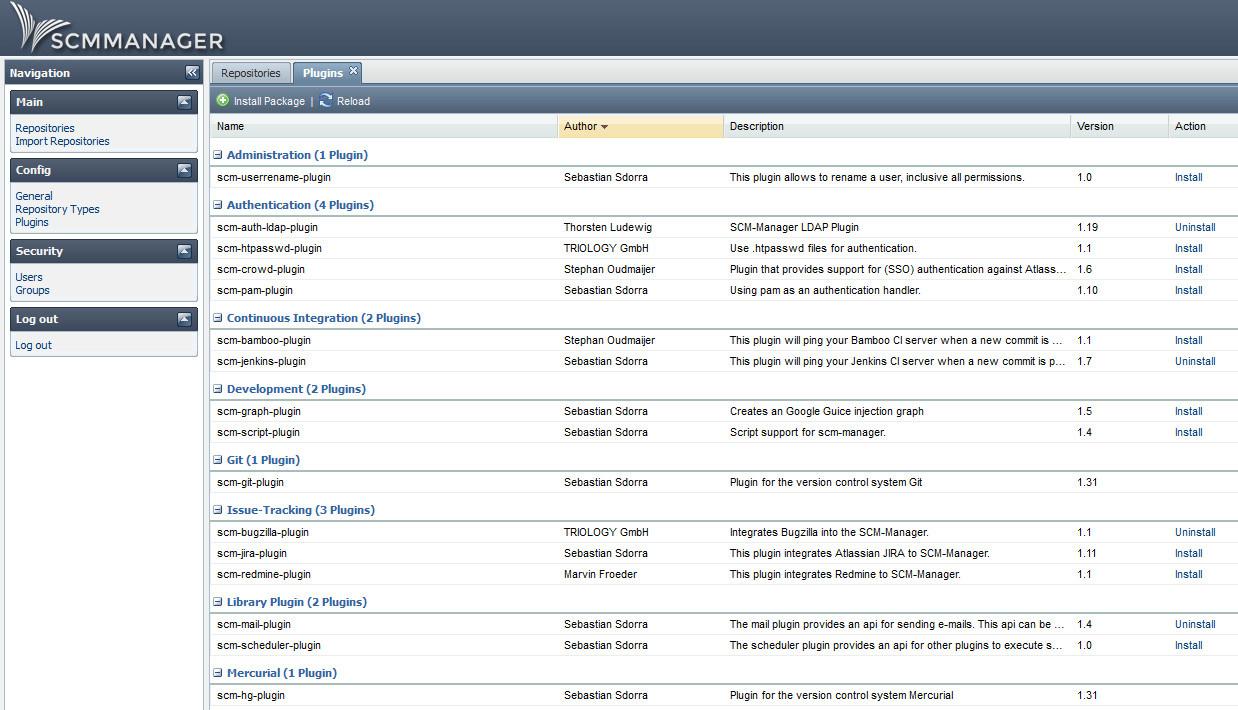The height and width of the screenshot is (710, 1238).
Task: Install the scm-jira-plugin
Action: pos(1188,553)
